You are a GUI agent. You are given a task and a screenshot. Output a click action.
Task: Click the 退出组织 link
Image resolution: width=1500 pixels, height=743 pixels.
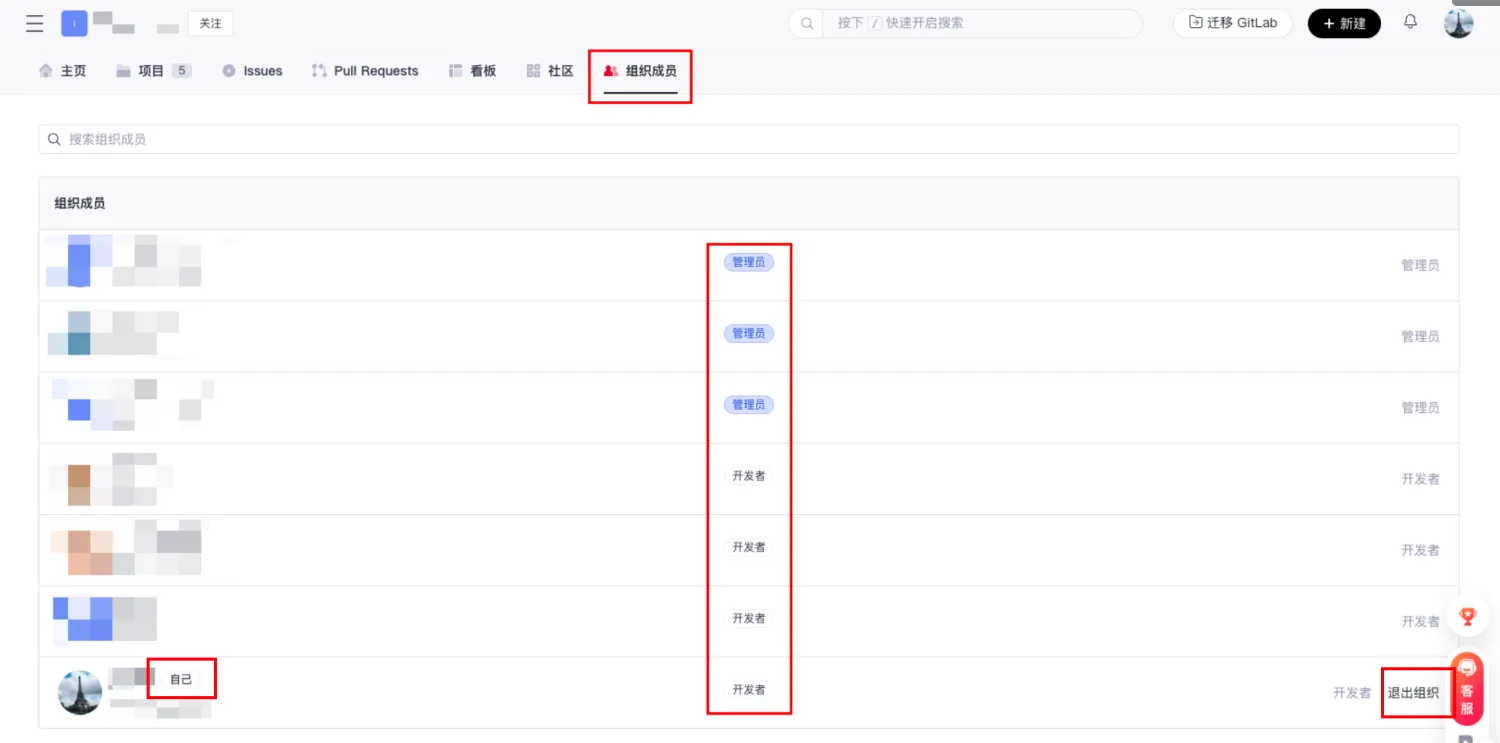coord(1413,693)
